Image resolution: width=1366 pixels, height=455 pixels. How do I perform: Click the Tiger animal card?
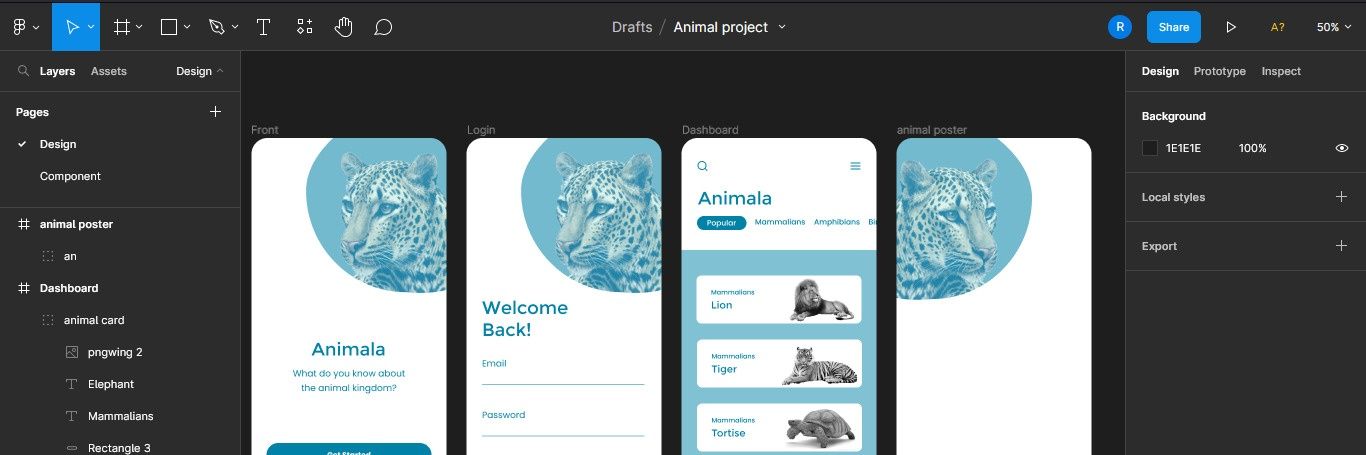779,363
